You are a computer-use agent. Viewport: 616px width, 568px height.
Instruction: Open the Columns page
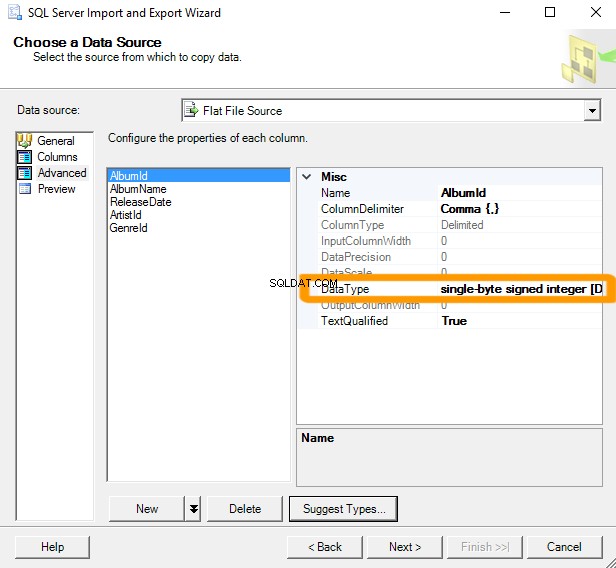pyautogui.click(x=57, y=157)
